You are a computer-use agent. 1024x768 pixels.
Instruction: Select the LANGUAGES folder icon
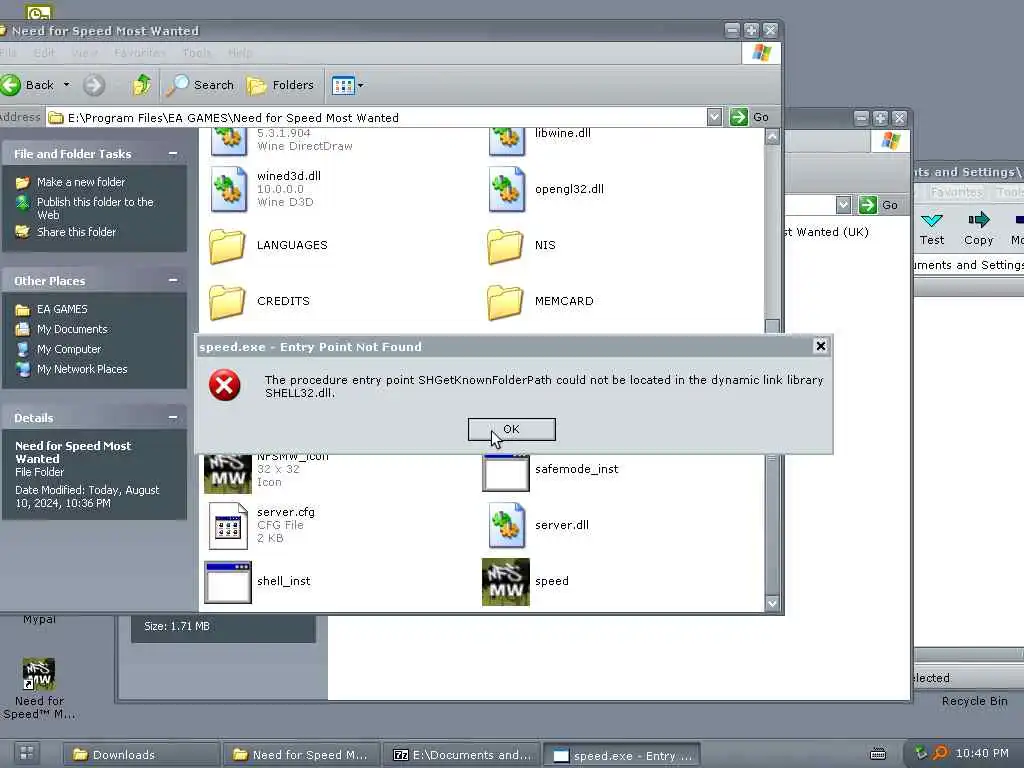click(x=227, y=246)
